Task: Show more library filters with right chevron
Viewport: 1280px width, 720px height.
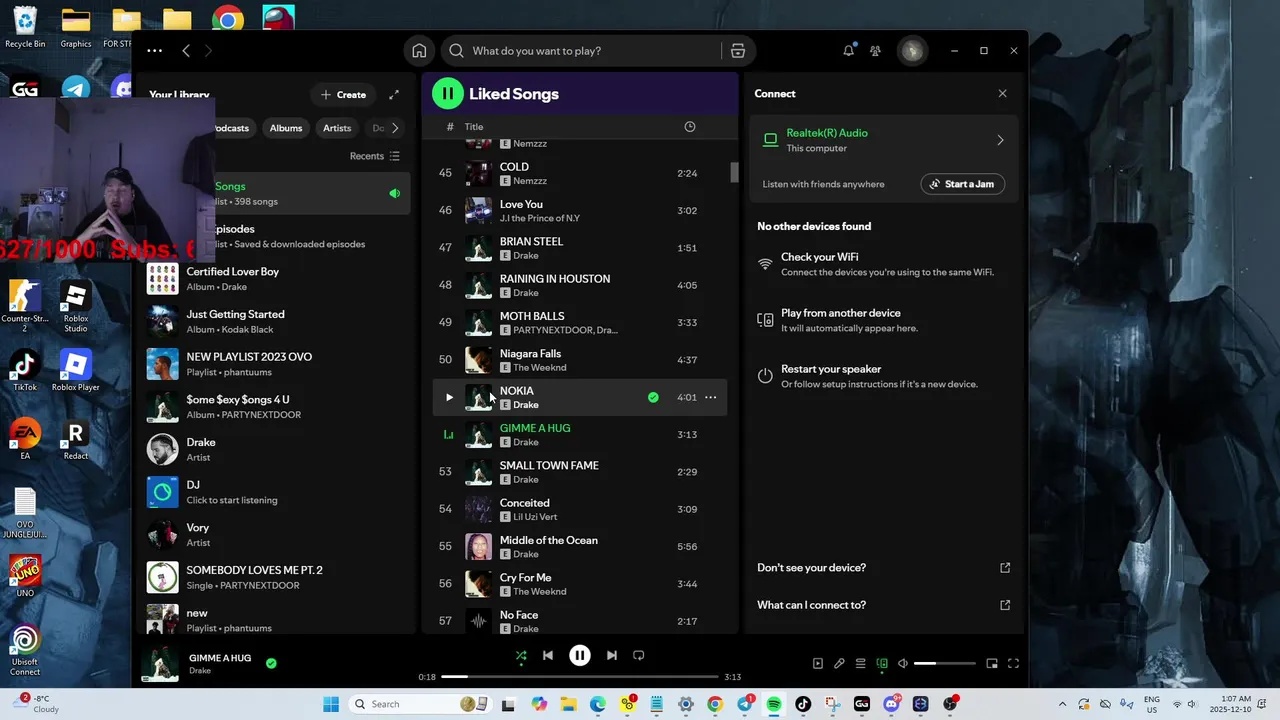Action: click(x=395, y=128)
